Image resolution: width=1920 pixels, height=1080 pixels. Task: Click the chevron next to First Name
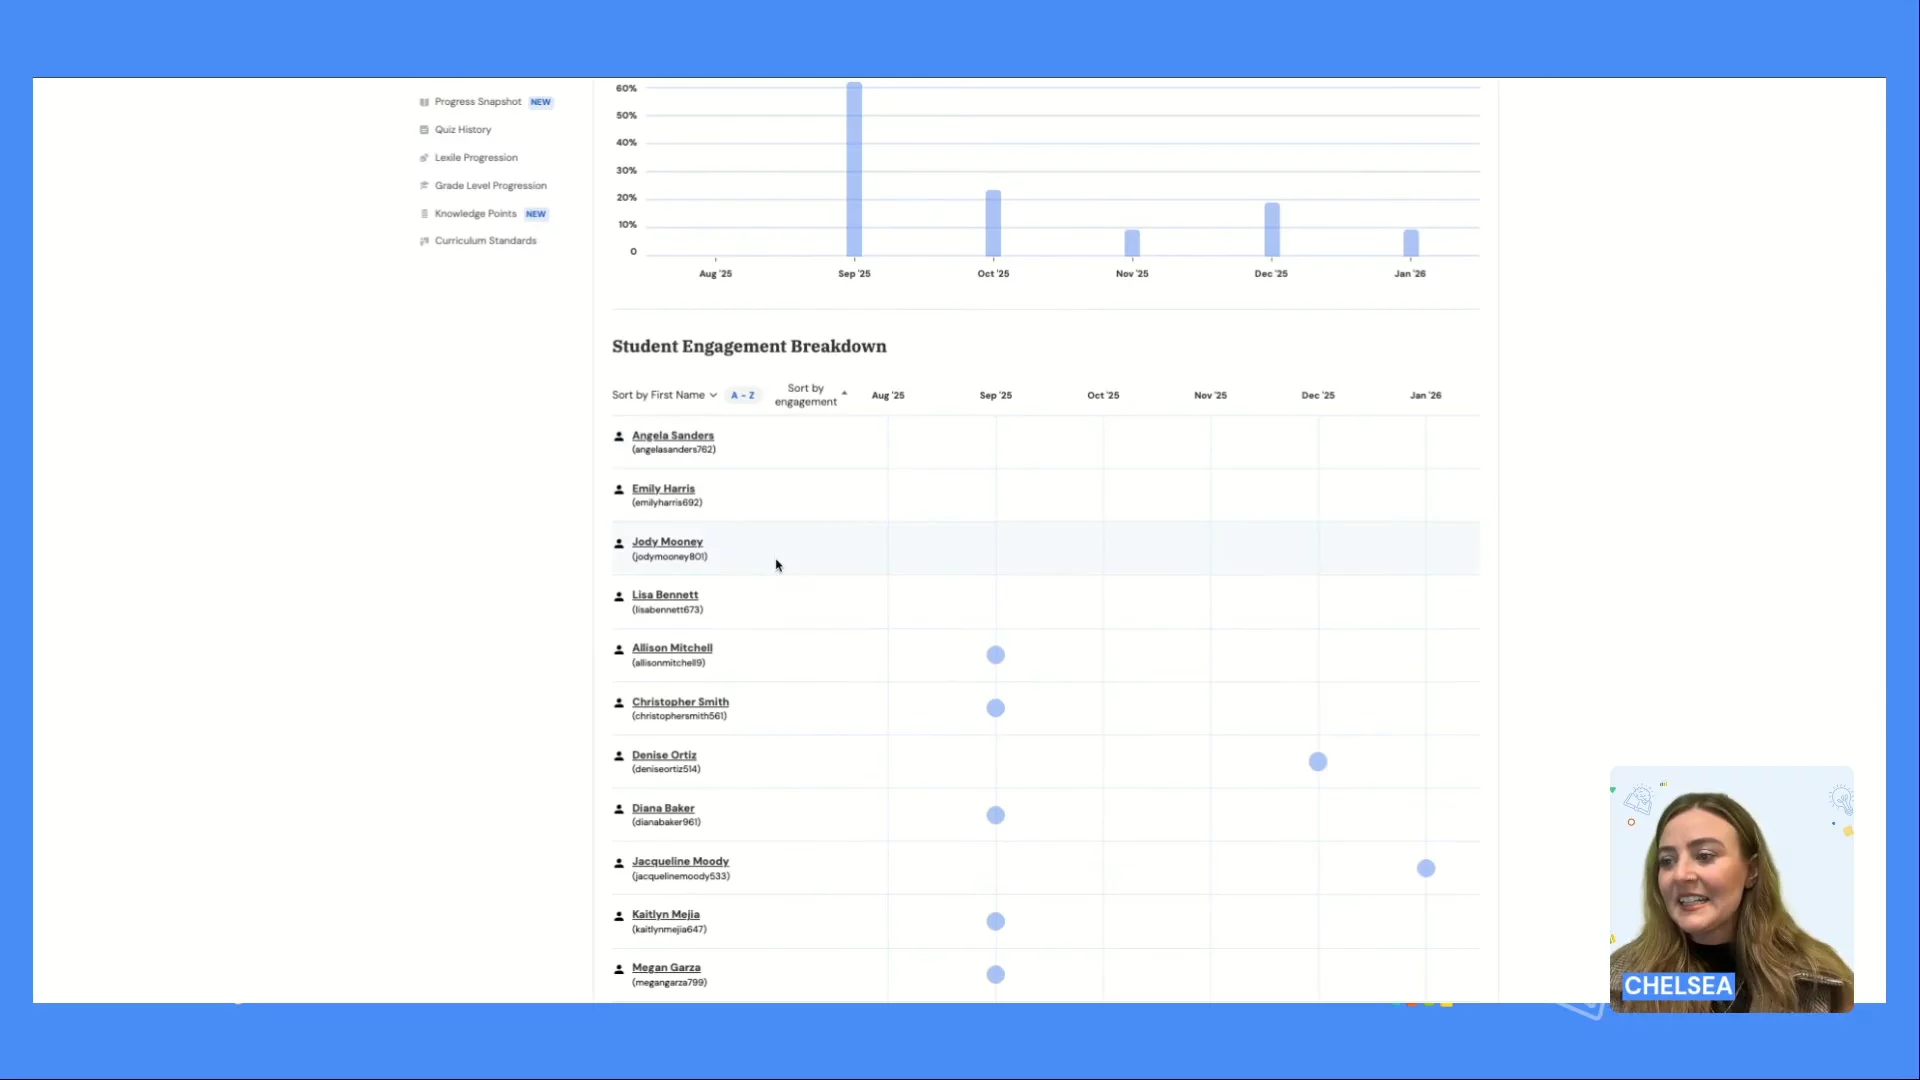pyautogui.click(x=713, y=396)
